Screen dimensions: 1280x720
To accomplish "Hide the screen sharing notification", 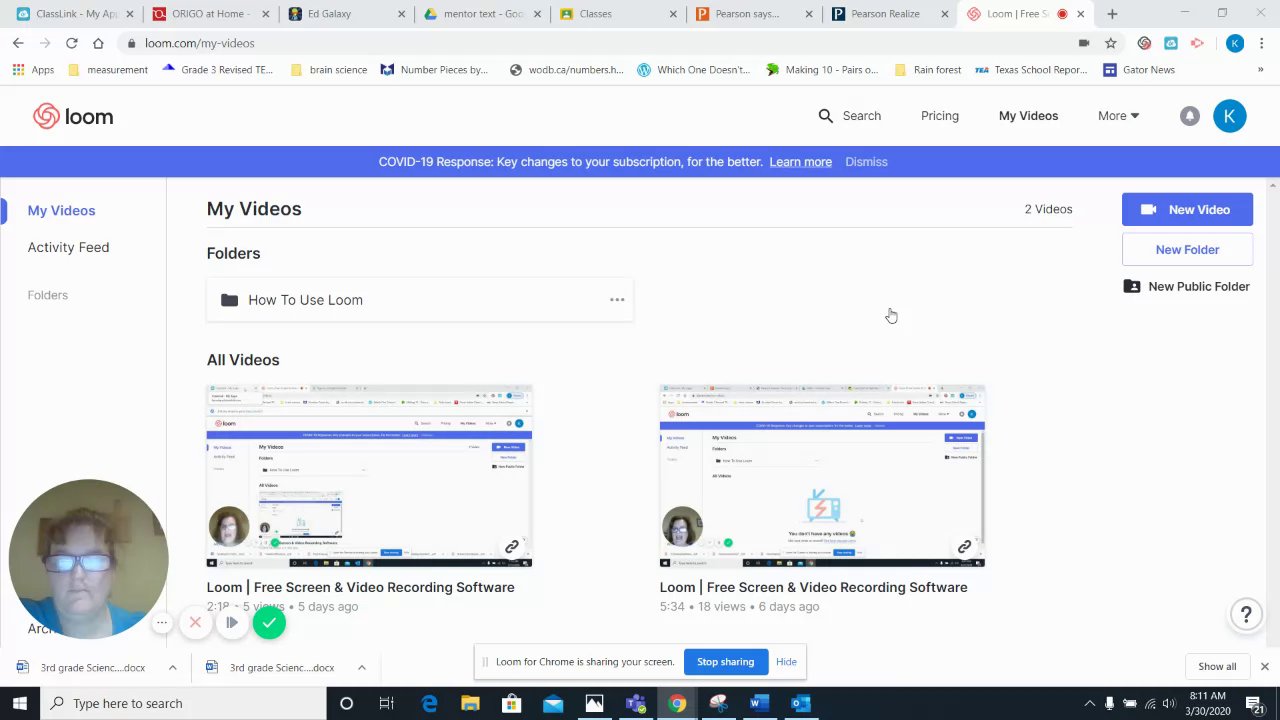I will click(786, 662).
